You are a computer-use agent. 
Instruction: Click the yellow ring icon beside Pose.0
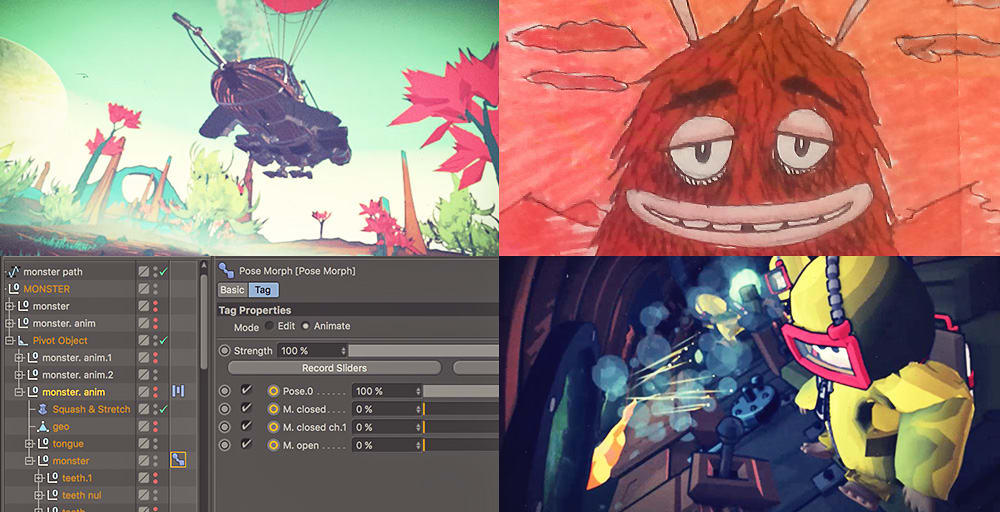pyautogui.click(x=274, y=391)
